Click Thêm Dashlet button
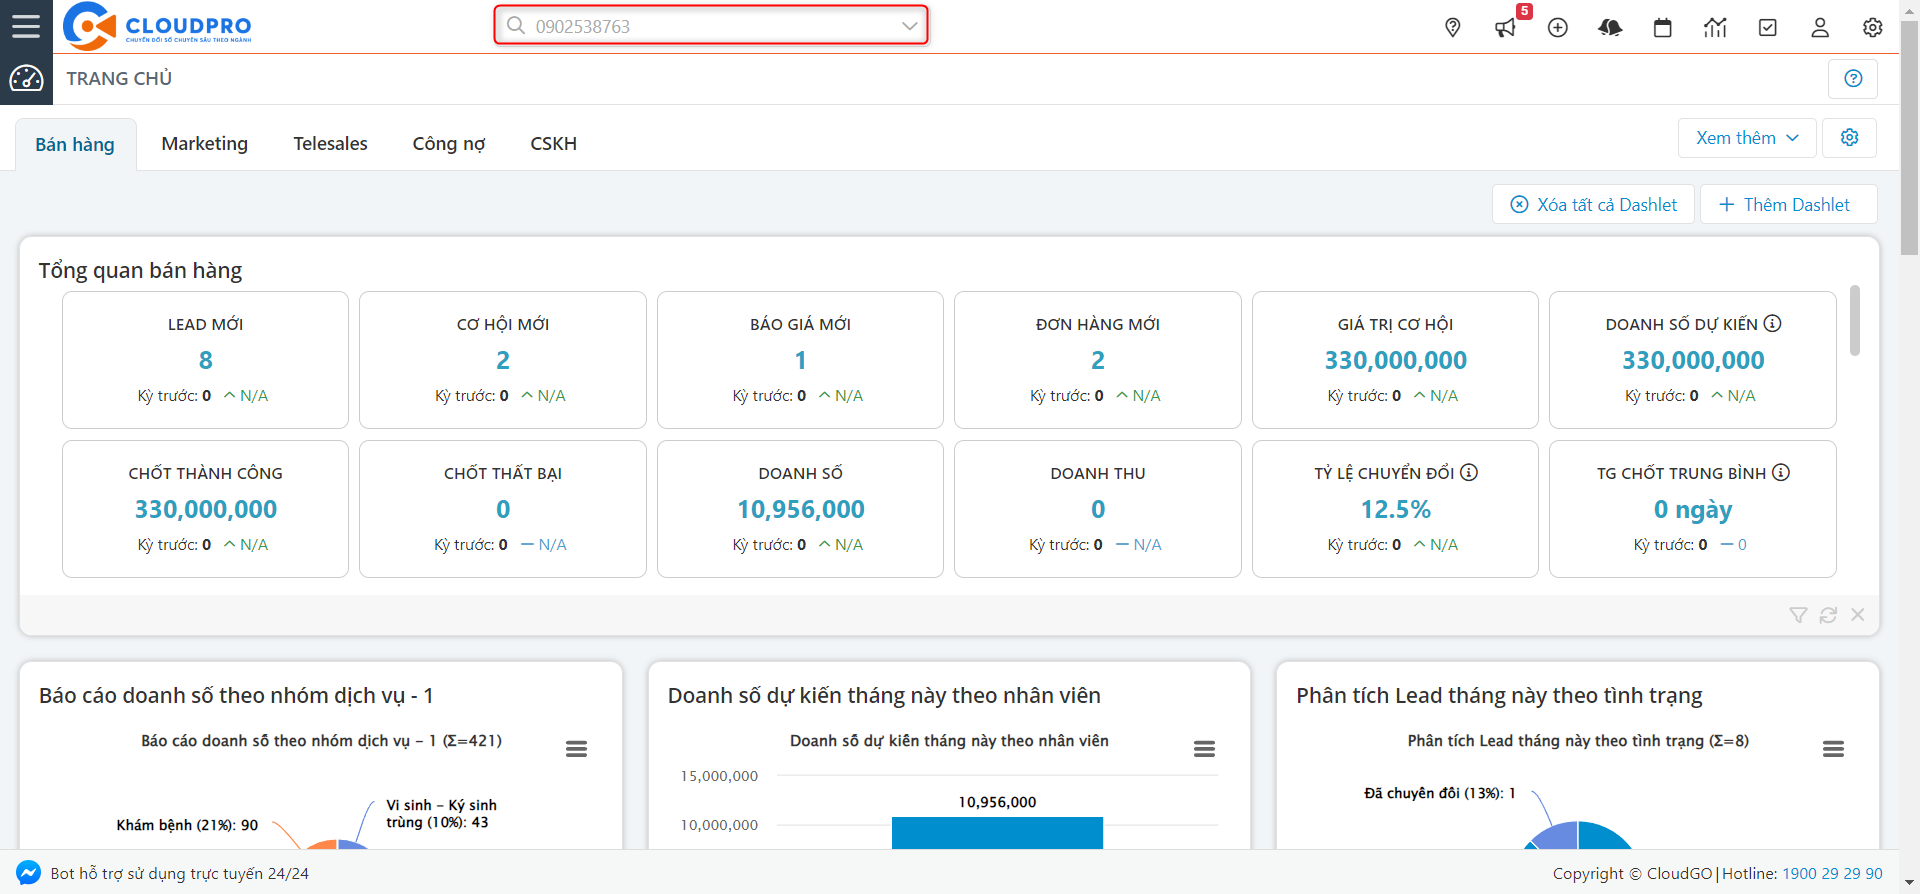The width and height of the screenshot is (1920, 894). [1788, 204]
